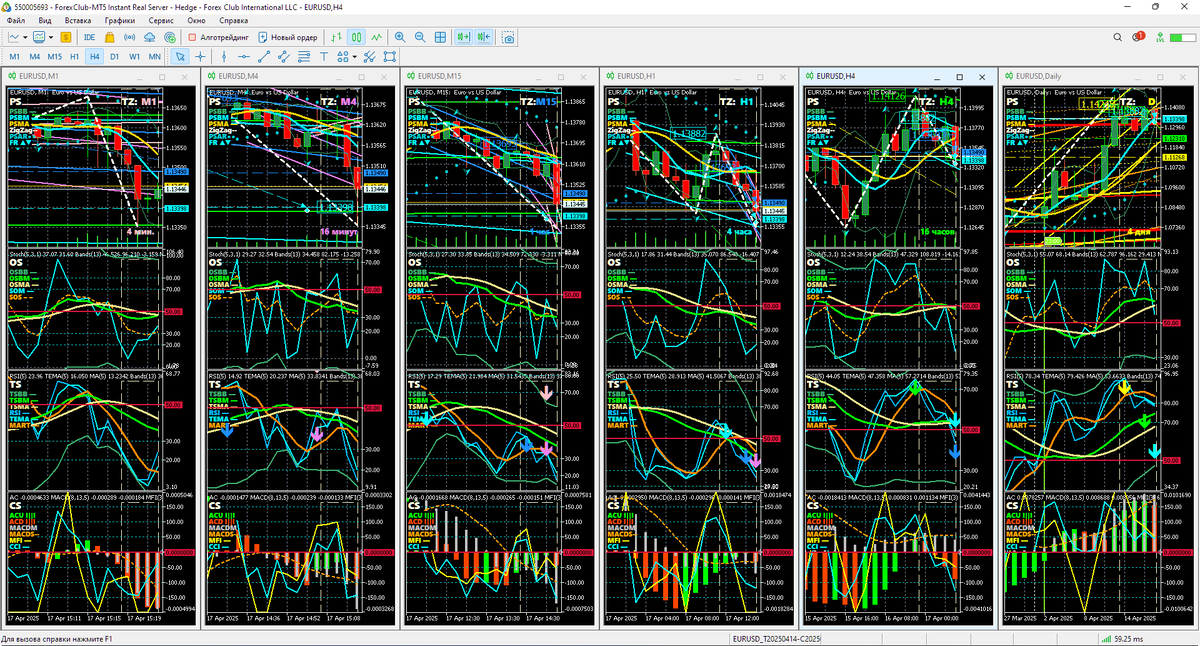The width and height of the screenshot is (1200, 646).
Task: Open the MetaEditor IDE
Action: coord(90,37)
